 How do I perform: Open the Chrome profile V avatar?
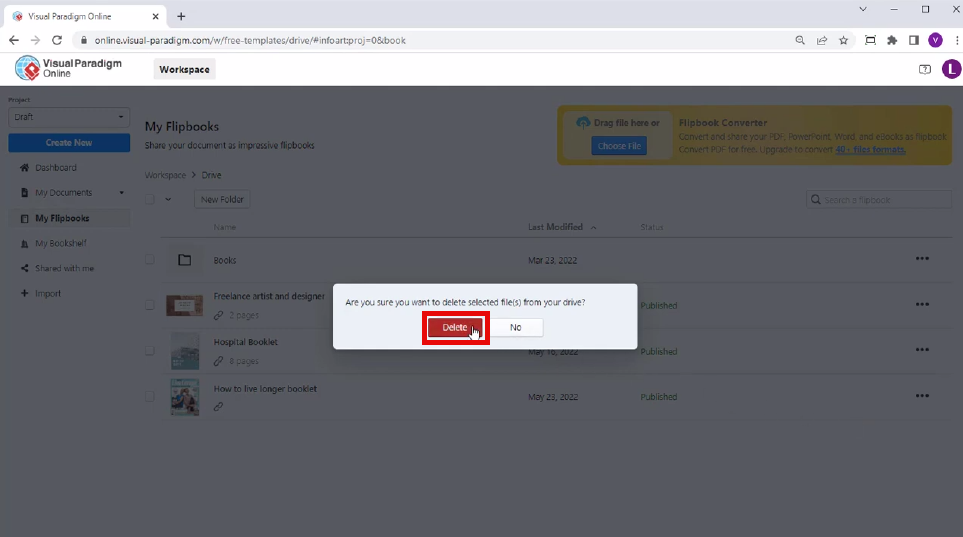click(935, 41)
